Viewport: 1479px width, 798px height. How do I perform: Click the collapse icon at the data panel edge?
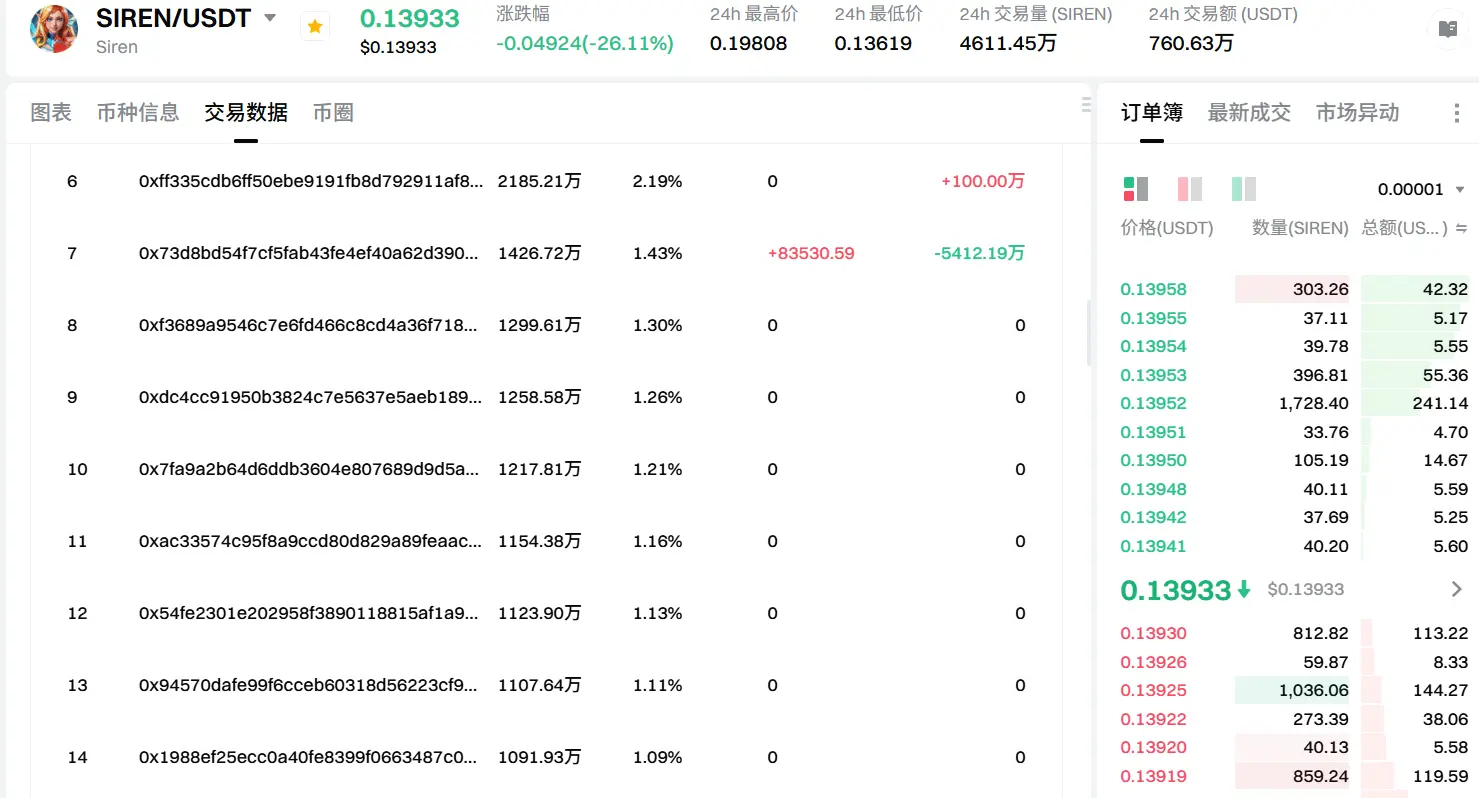1086,104
